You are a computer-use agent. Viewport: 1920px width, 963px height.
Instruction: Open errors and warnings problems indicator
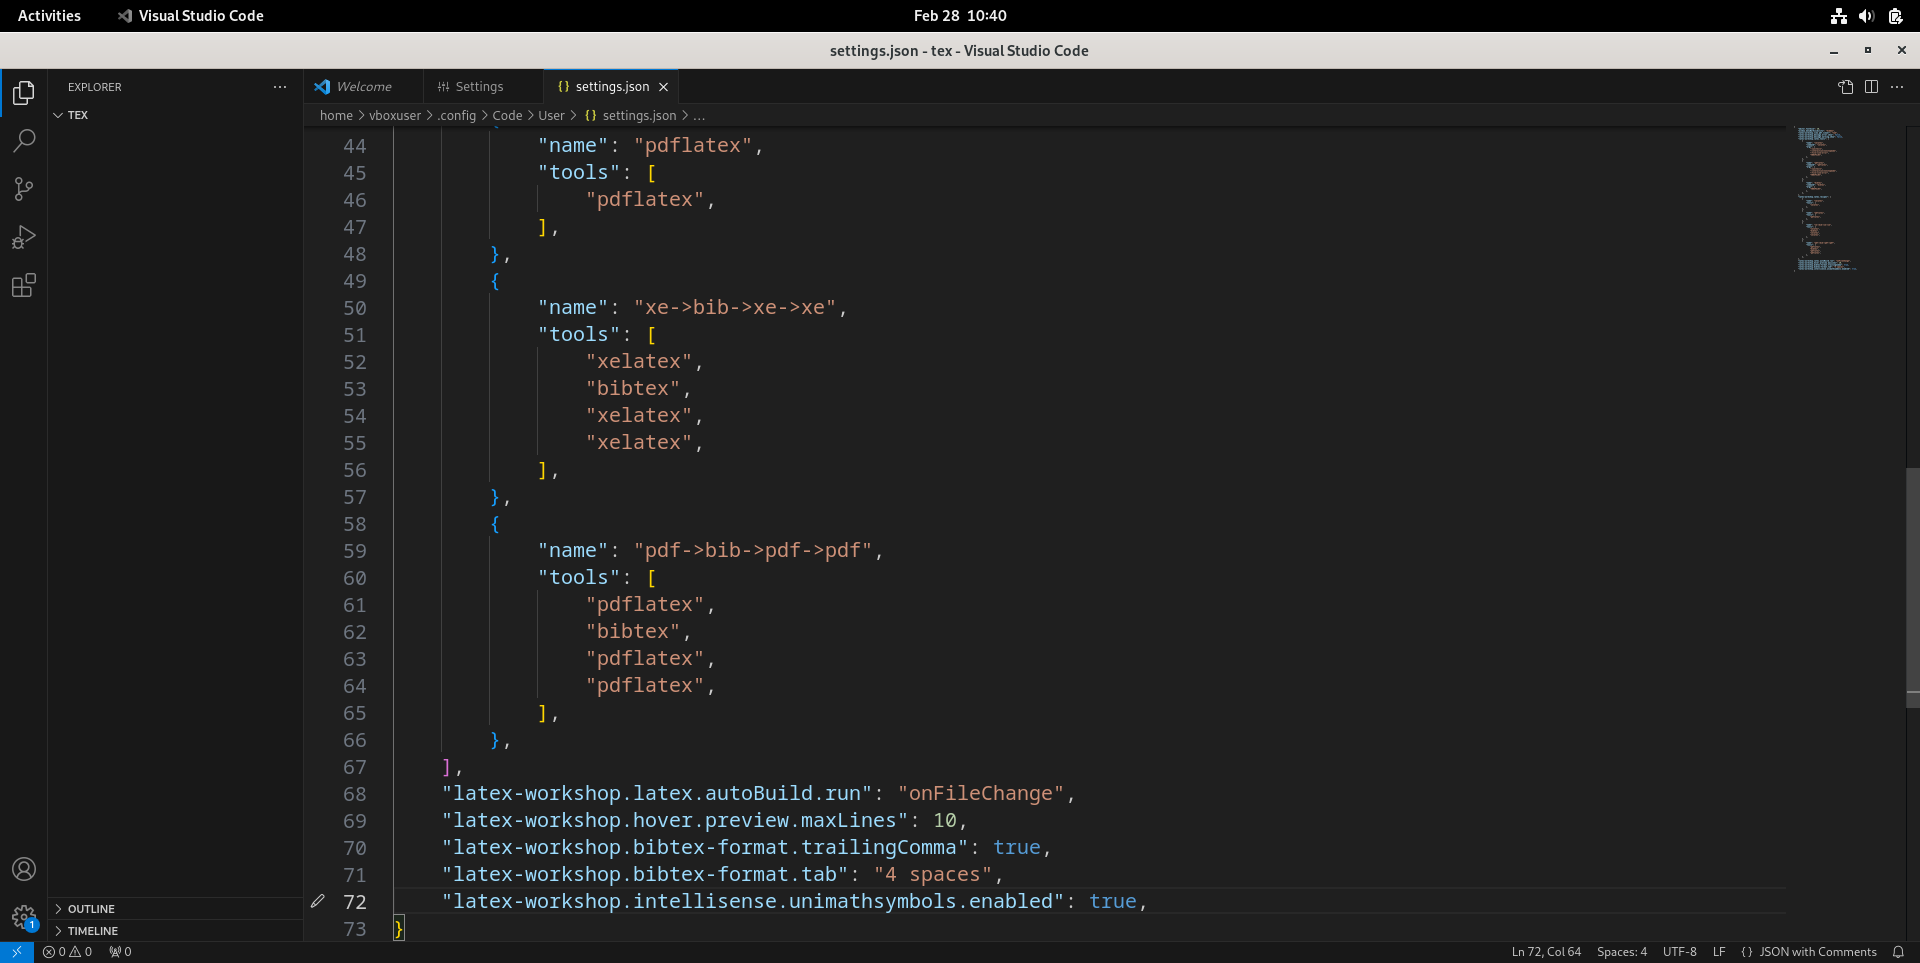(x=68, y=952)
